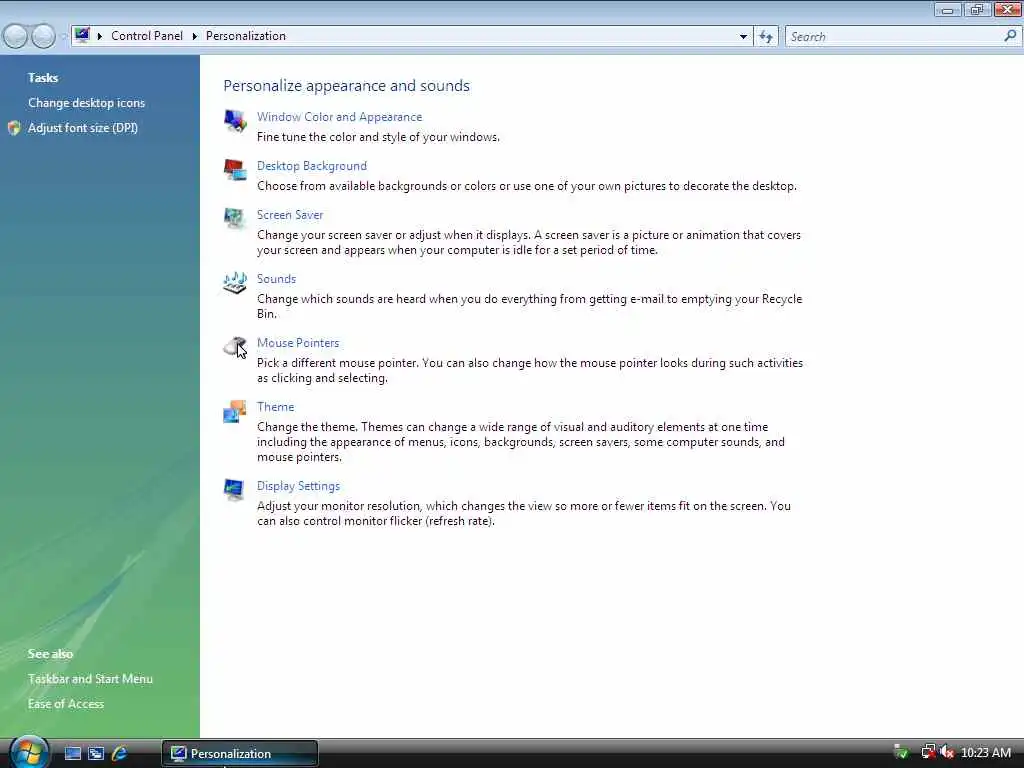1024x768 pixels.
Task: Click Personalization taskbar button
Action: point(240,754)
